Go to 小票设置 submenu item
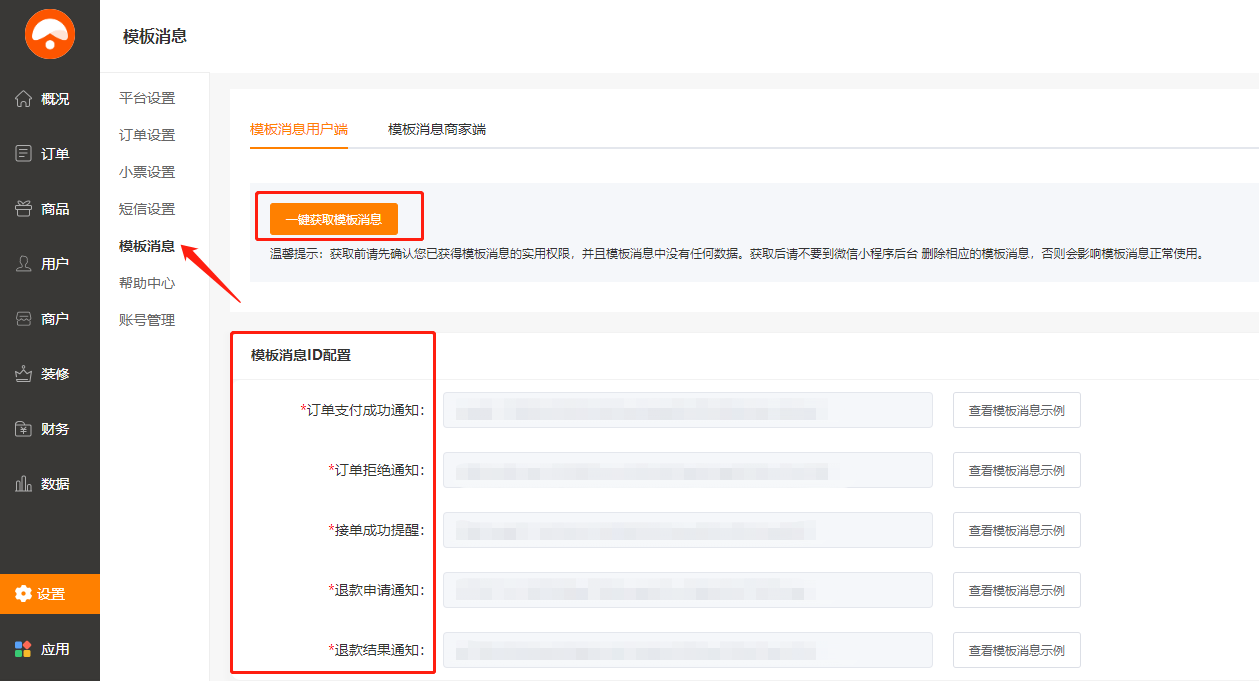 pos(147,172)
